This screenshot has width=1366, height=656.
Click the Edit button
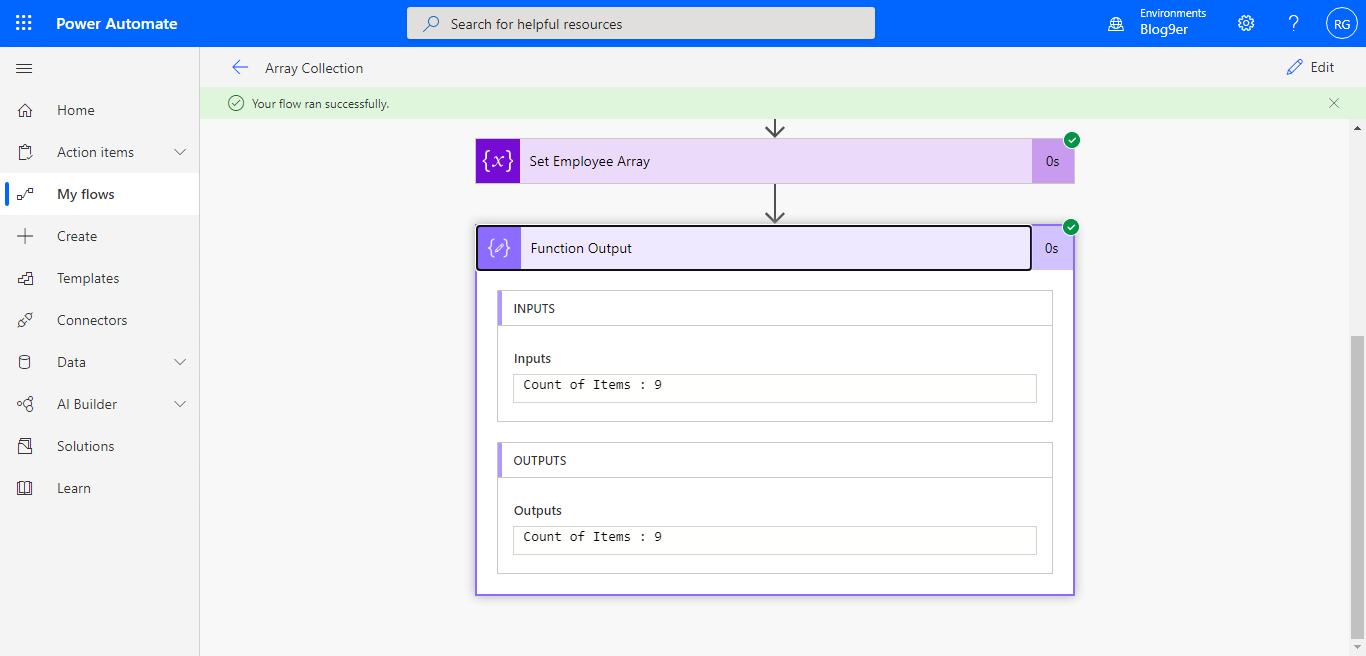point(1310,67)
